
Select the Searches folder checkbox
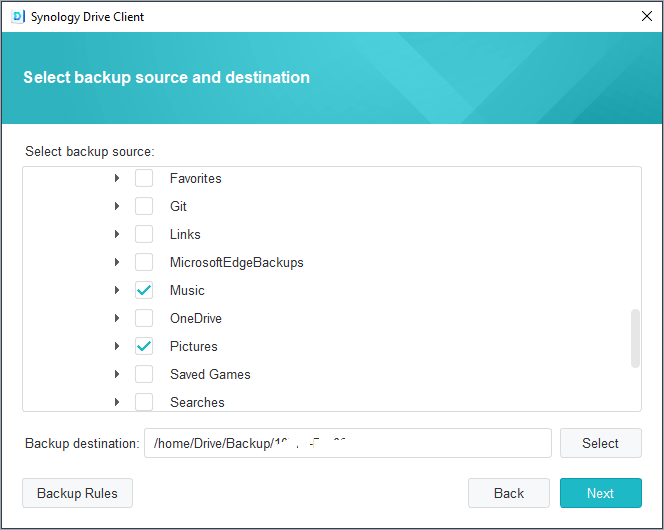(144, 402)
